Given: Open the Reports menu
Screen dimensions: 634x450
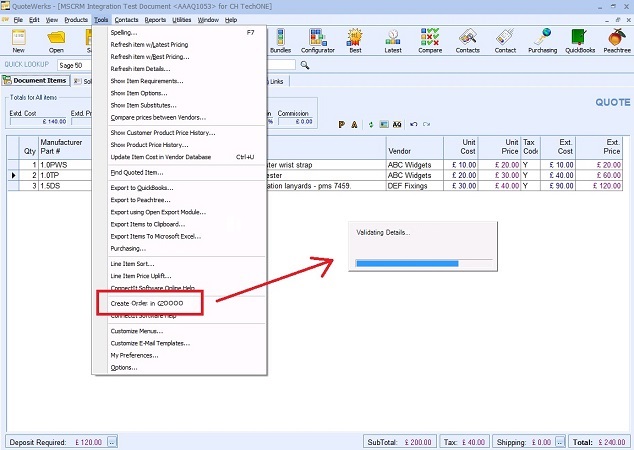Looking at the screenshot, I should [x=155, y=20].
